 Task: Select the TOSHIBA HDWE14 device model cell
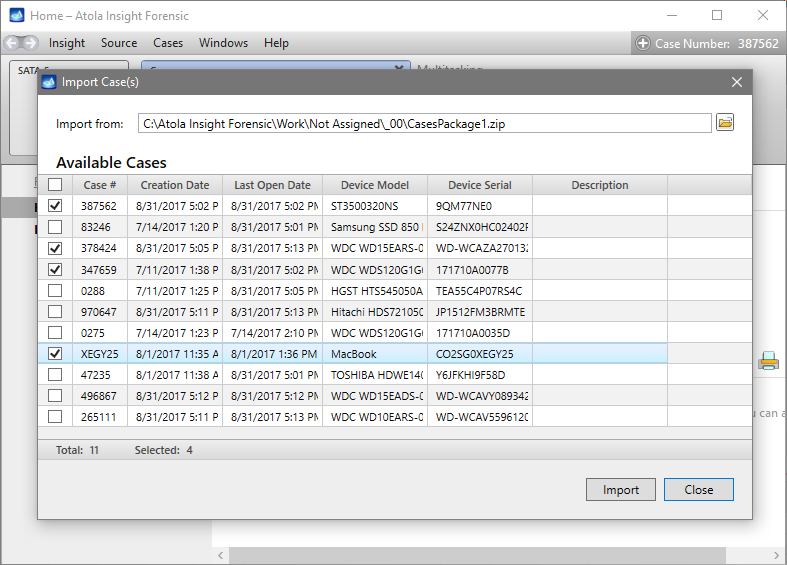tap(375, 375)
